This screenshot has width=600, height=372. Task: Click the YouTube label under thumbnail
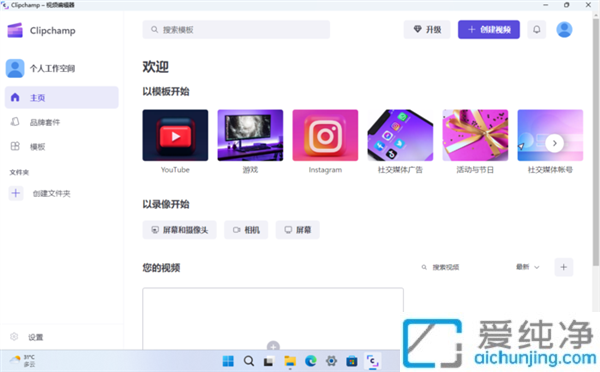(x=175, y=170)
